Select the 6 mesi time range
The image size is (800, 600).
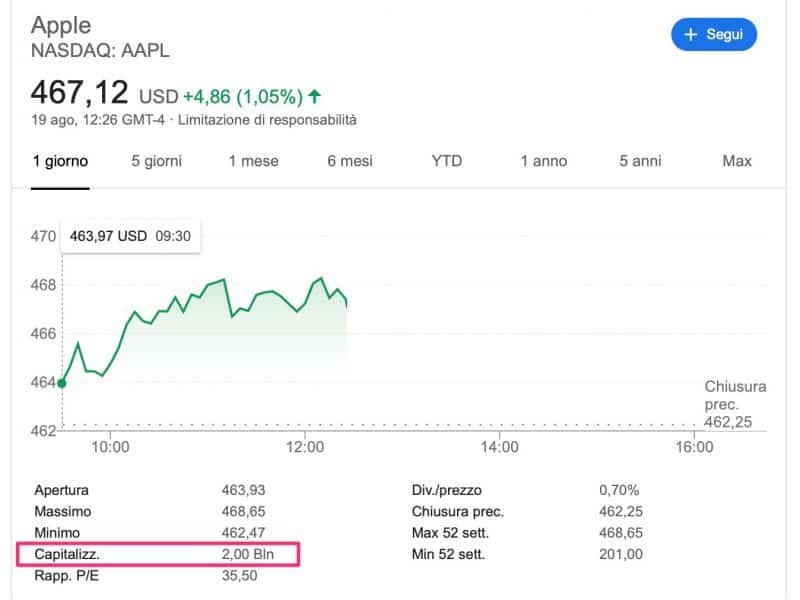(349, 160)
